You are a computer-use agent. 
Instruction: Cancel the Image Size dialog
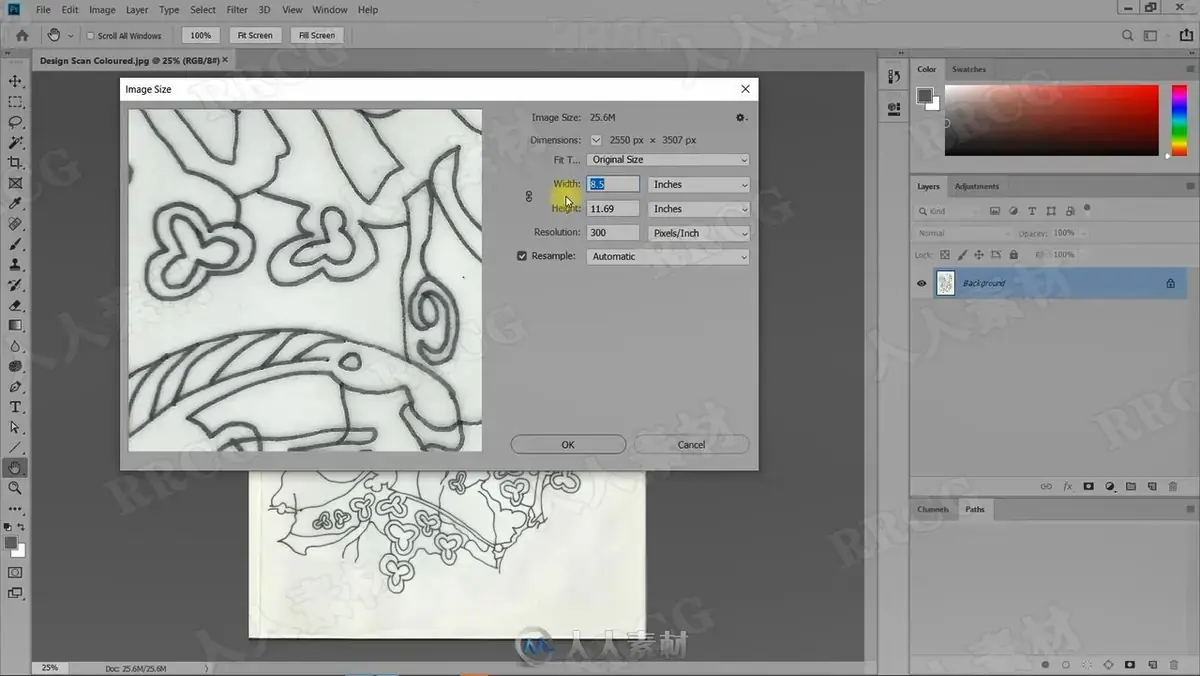pos(691,445)
